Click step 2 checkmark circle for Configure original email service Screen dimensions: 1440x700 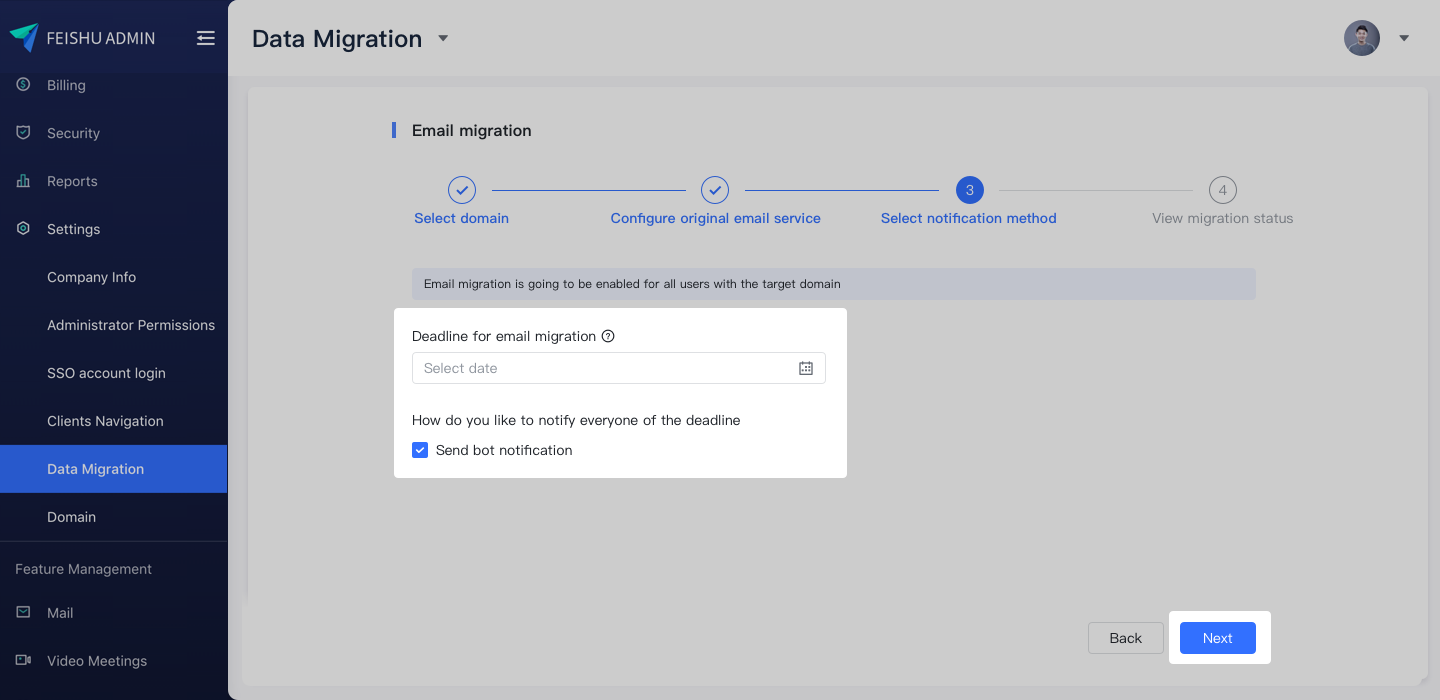[x=715, y=190]
